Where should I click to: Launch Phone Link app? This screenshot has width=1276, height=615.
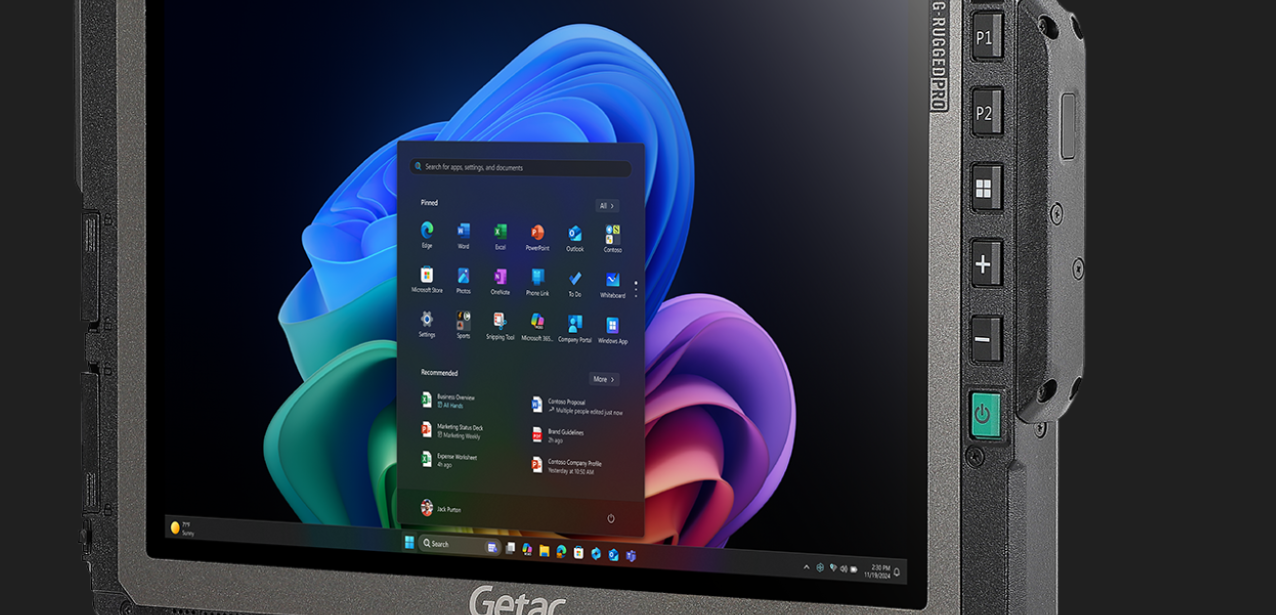pos(537,283)
